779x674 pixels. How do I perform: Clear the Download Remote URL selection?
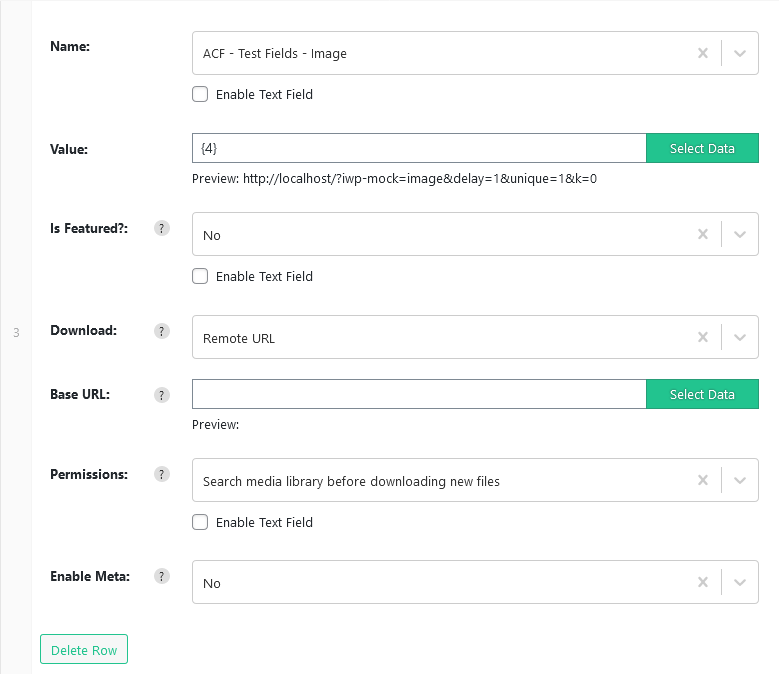[x=702, y=337]
